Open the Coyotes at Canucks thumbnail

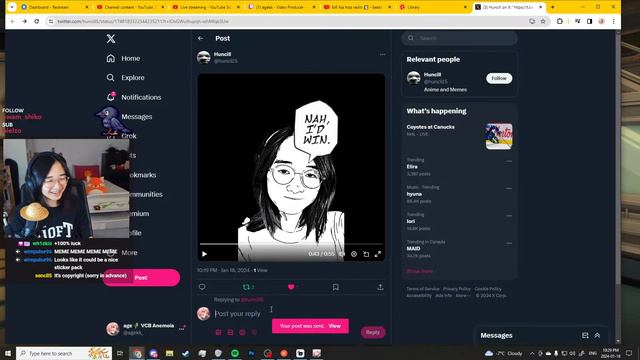click(499, 136)
